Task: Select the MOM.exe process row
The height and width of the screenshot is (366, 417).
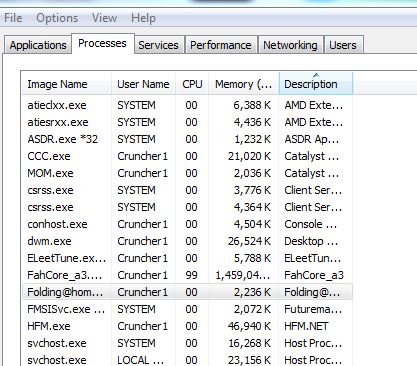Action: (x=187, y=173)
